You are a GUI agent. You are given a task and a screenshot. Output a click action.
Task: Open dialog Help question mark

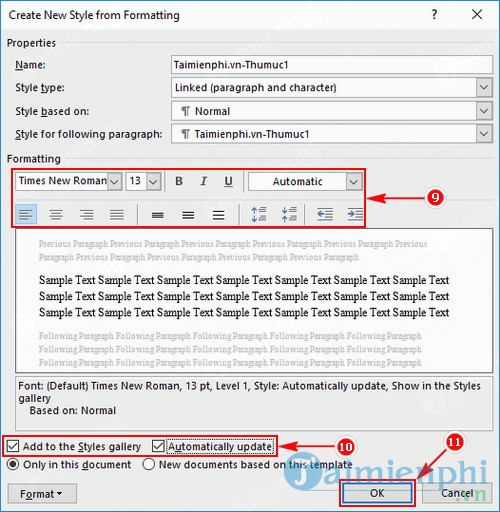pyautogui.click(x=434, y=15)
